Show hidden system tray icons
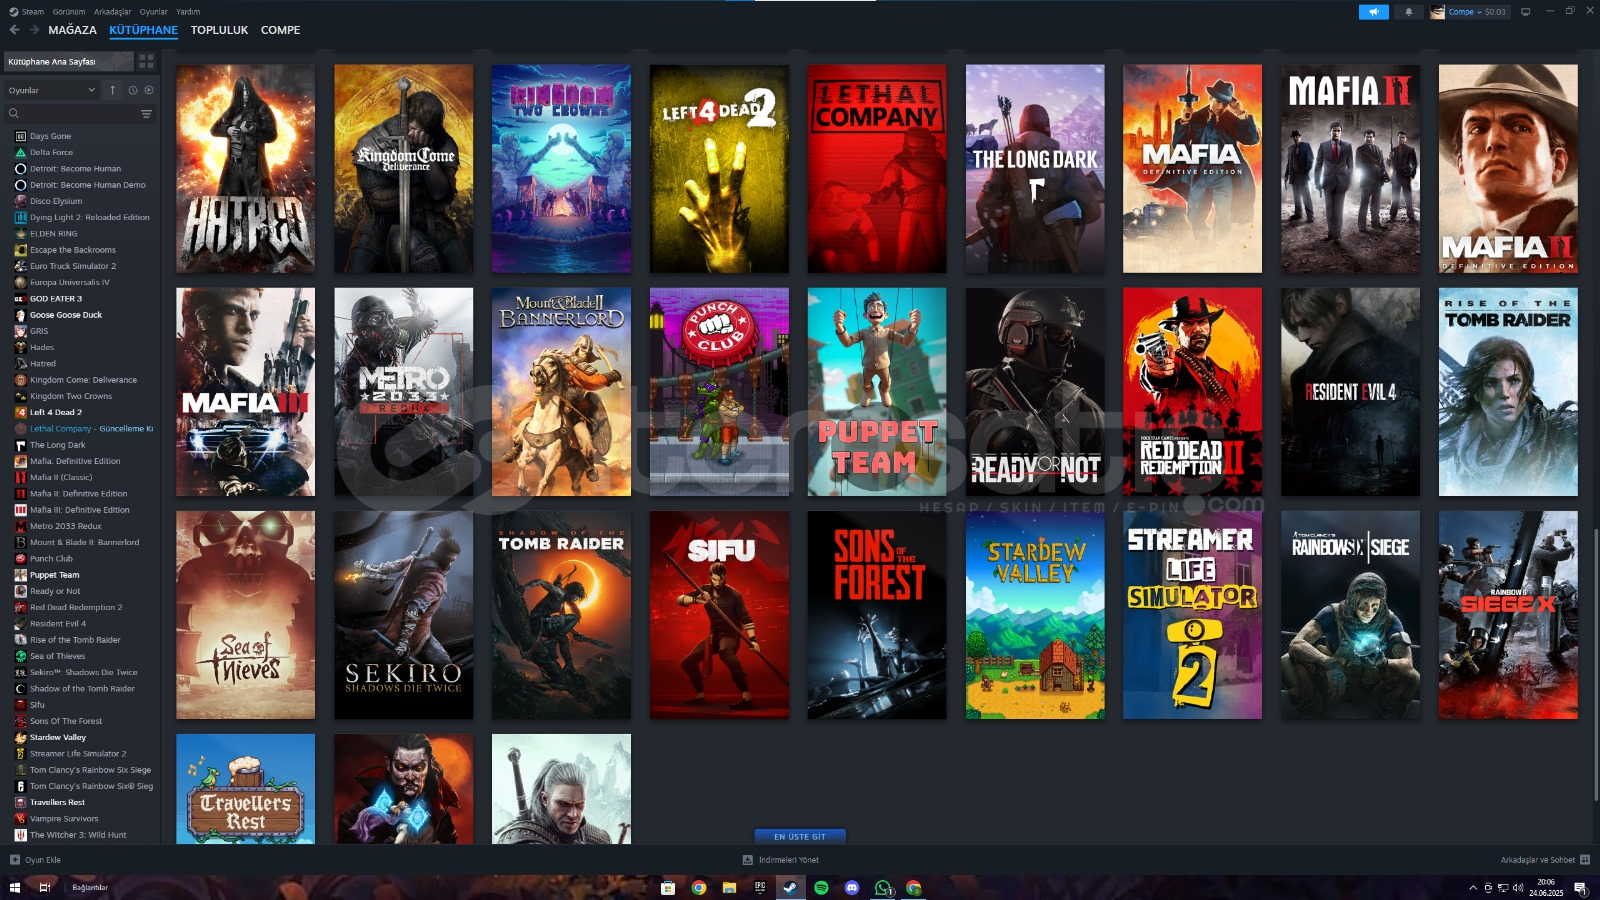Screen dimensions: 1600x900 pyautogui.click(x=1472, y=887)
